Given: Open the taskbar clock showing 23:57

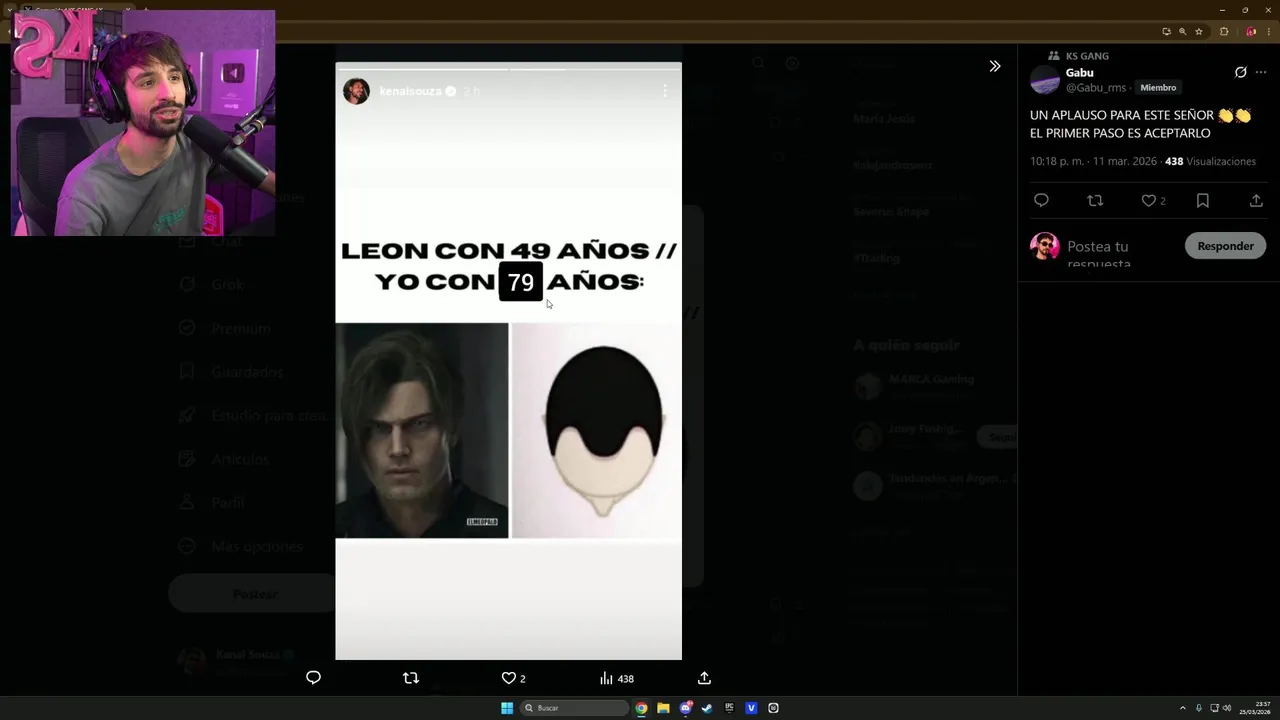Looking at the screenshot, I should (1255, 708).
